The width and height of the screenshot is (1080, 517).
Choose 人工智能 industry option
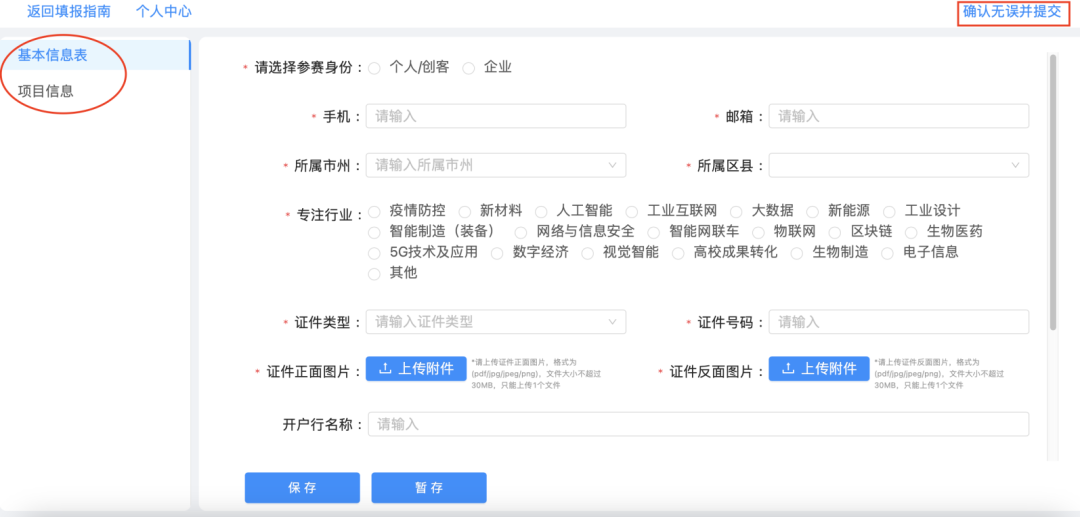(541, 211)
